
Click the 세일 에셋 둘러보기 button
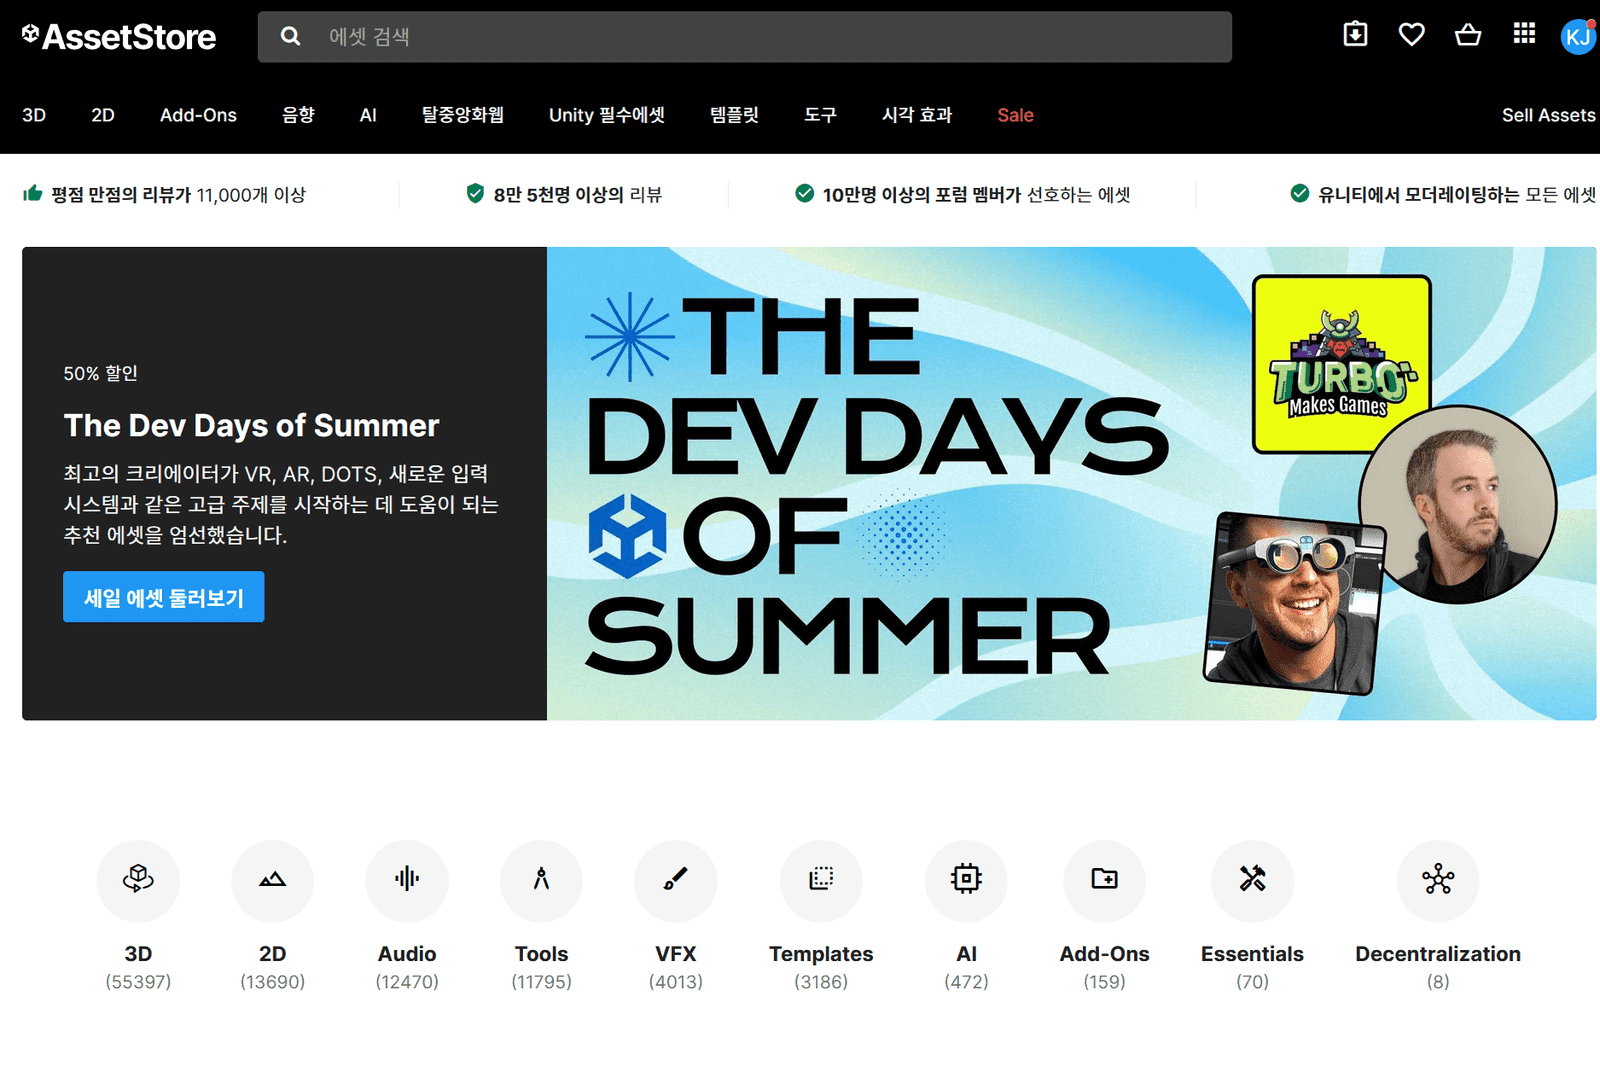pyautogui.click(x=164, y=597)
